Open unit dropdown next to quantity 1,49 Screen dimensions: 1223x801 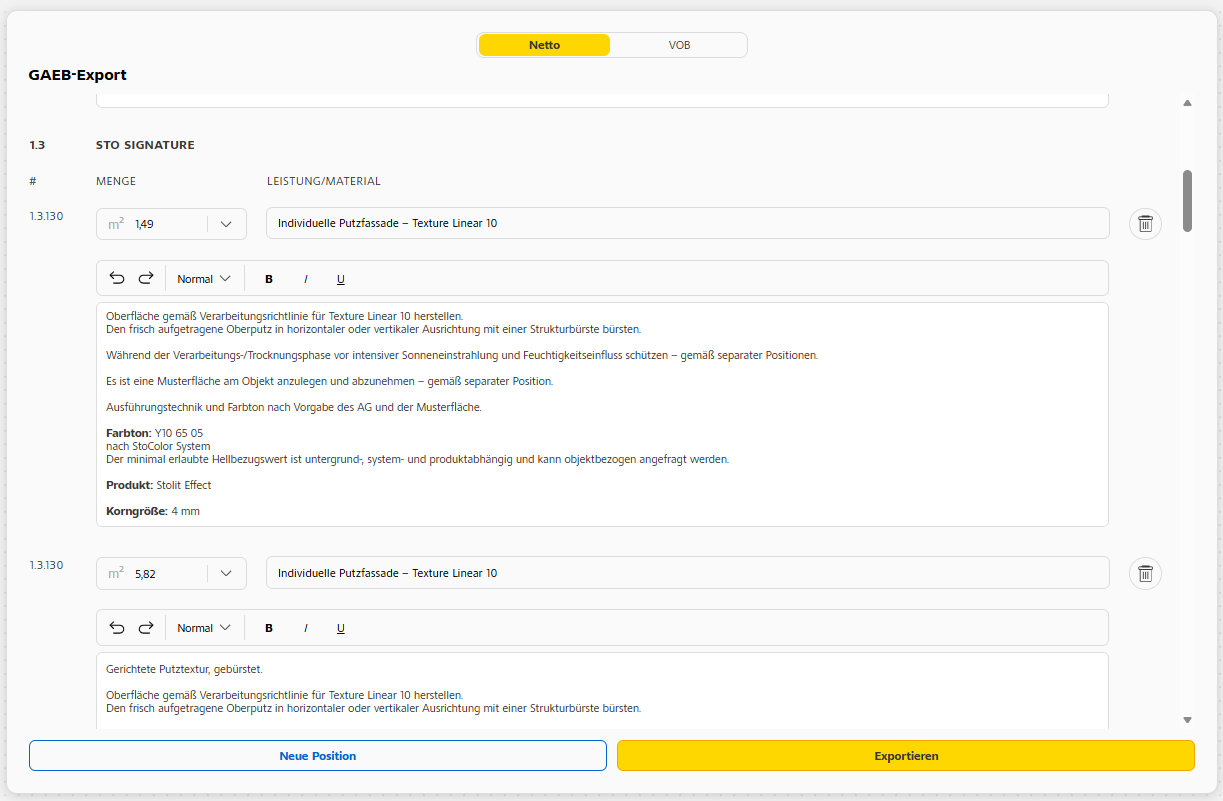[x=226, y=224]
